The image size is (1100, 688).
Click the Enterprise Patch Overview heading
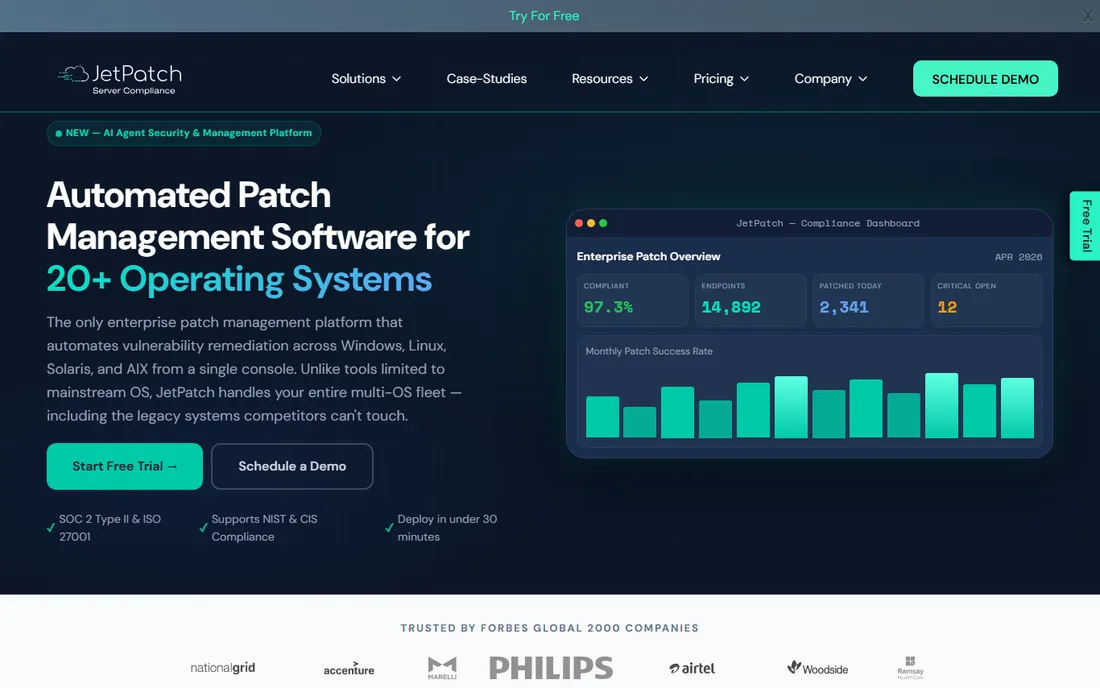(x=648, y=257)
